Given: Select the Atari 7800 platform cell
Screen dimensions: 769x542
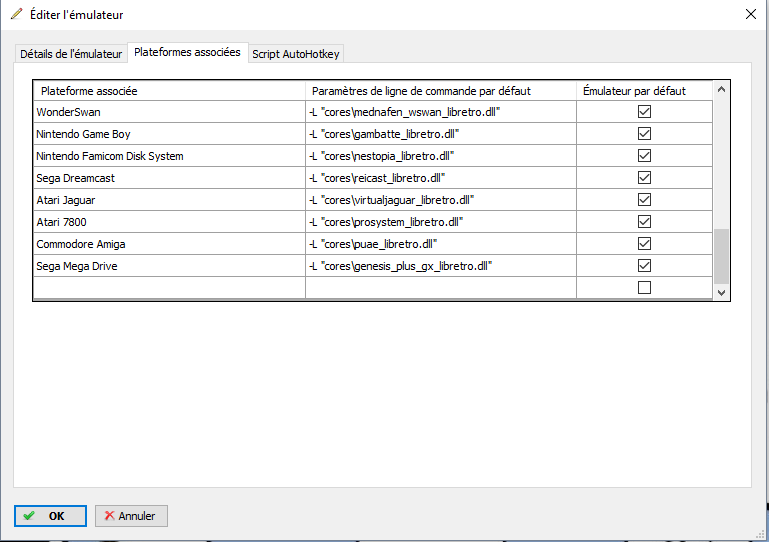Looking at the screenshot, I should pos(170,222).
